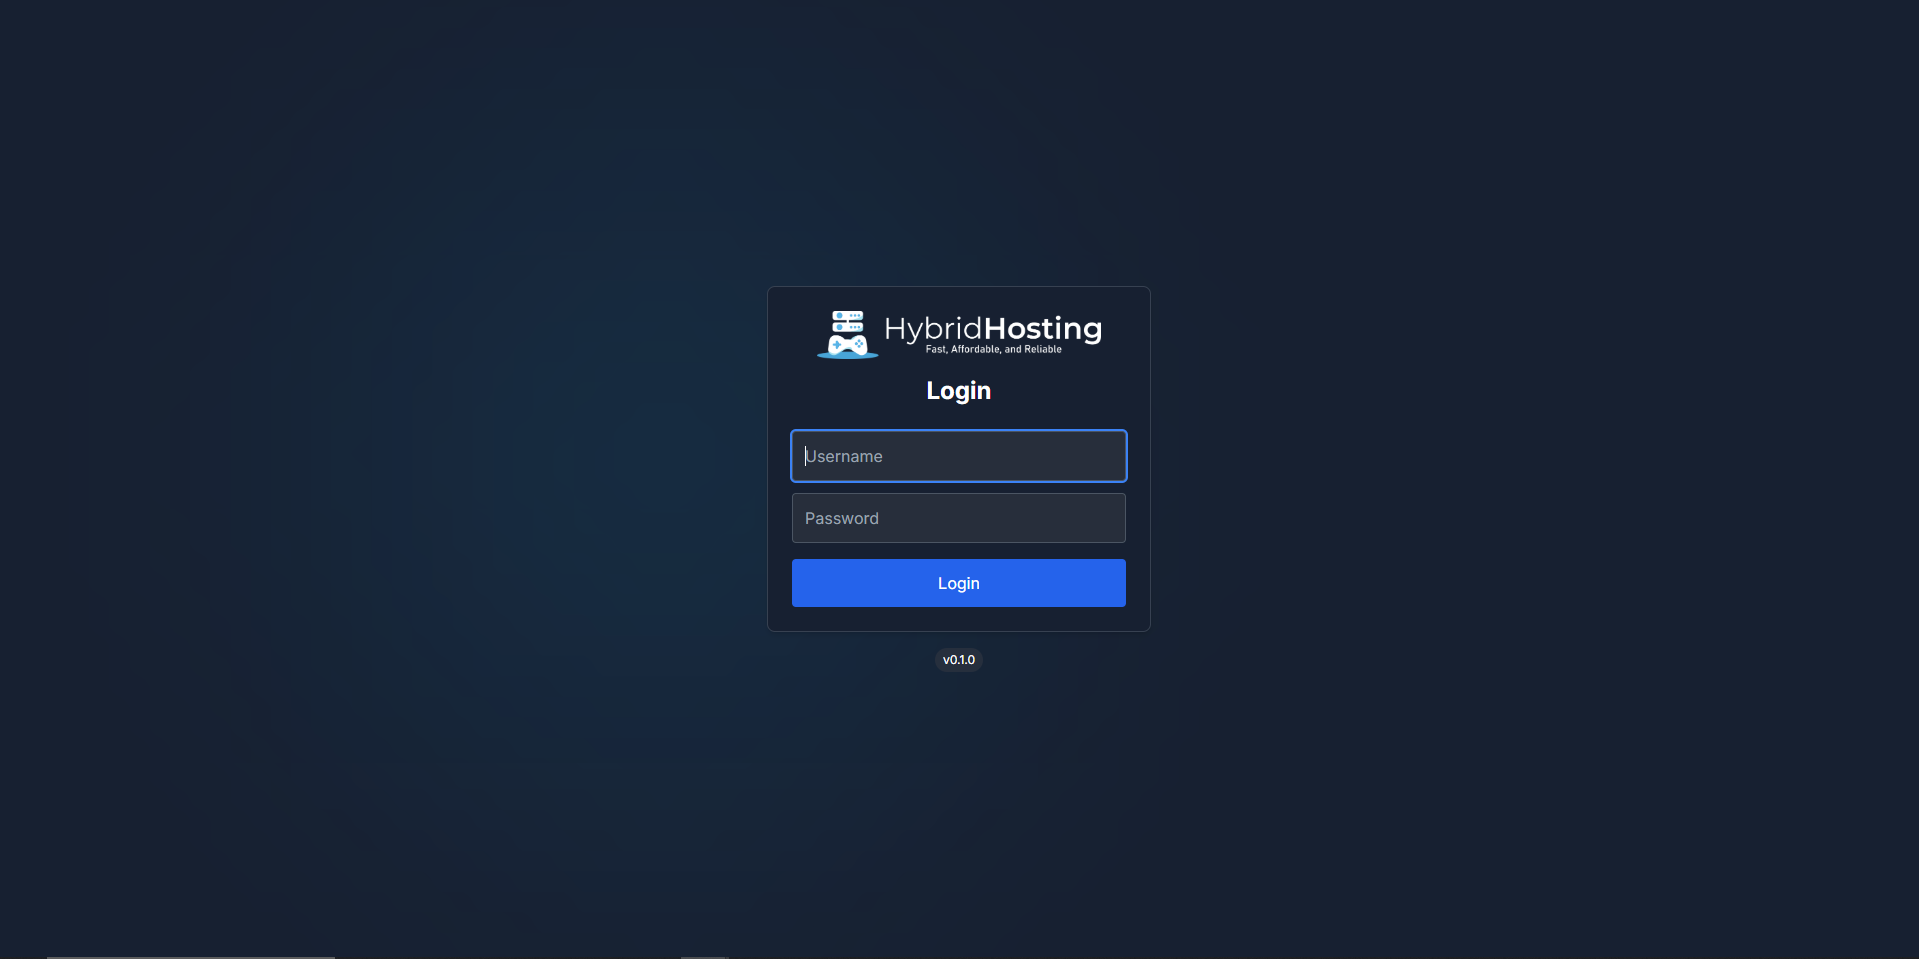Click the version pill below the card

click(958, 659)
